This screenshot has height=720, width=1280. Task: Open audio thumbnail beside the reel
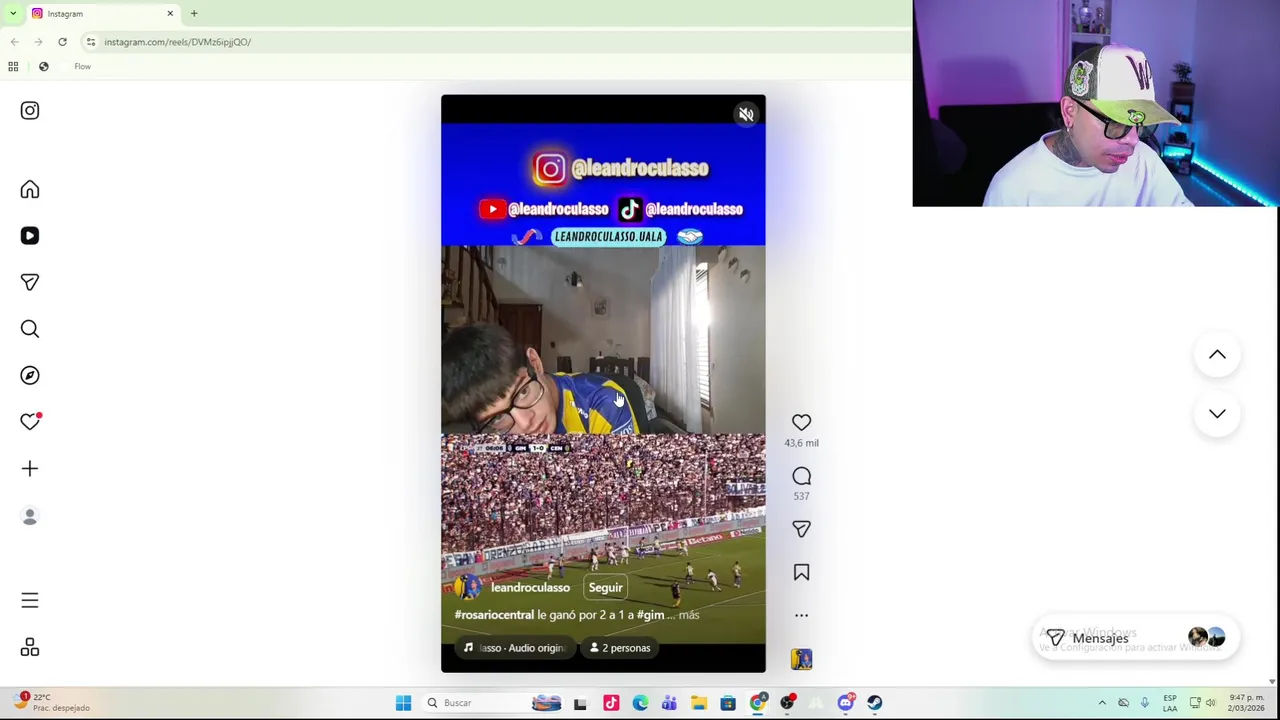(801, 659)
